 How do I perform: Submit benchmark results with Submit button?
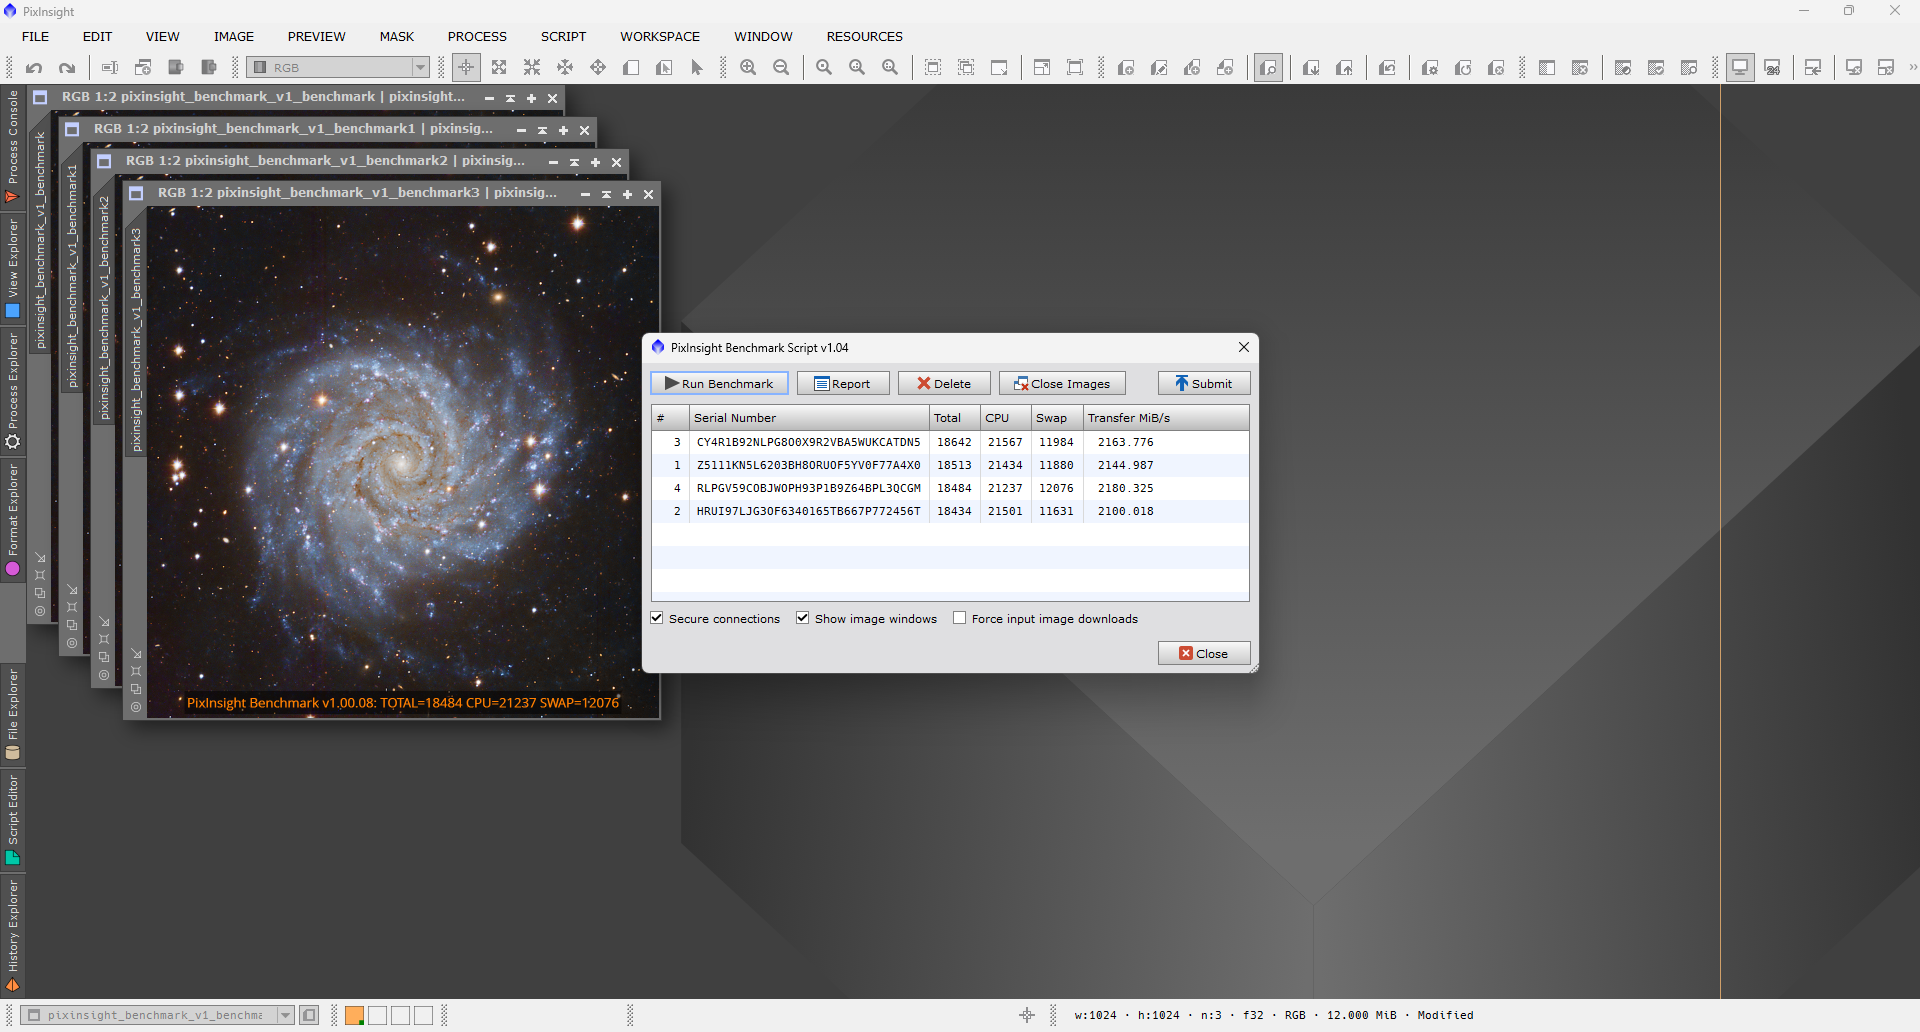pyautogui.click(x=1204, y=384)
